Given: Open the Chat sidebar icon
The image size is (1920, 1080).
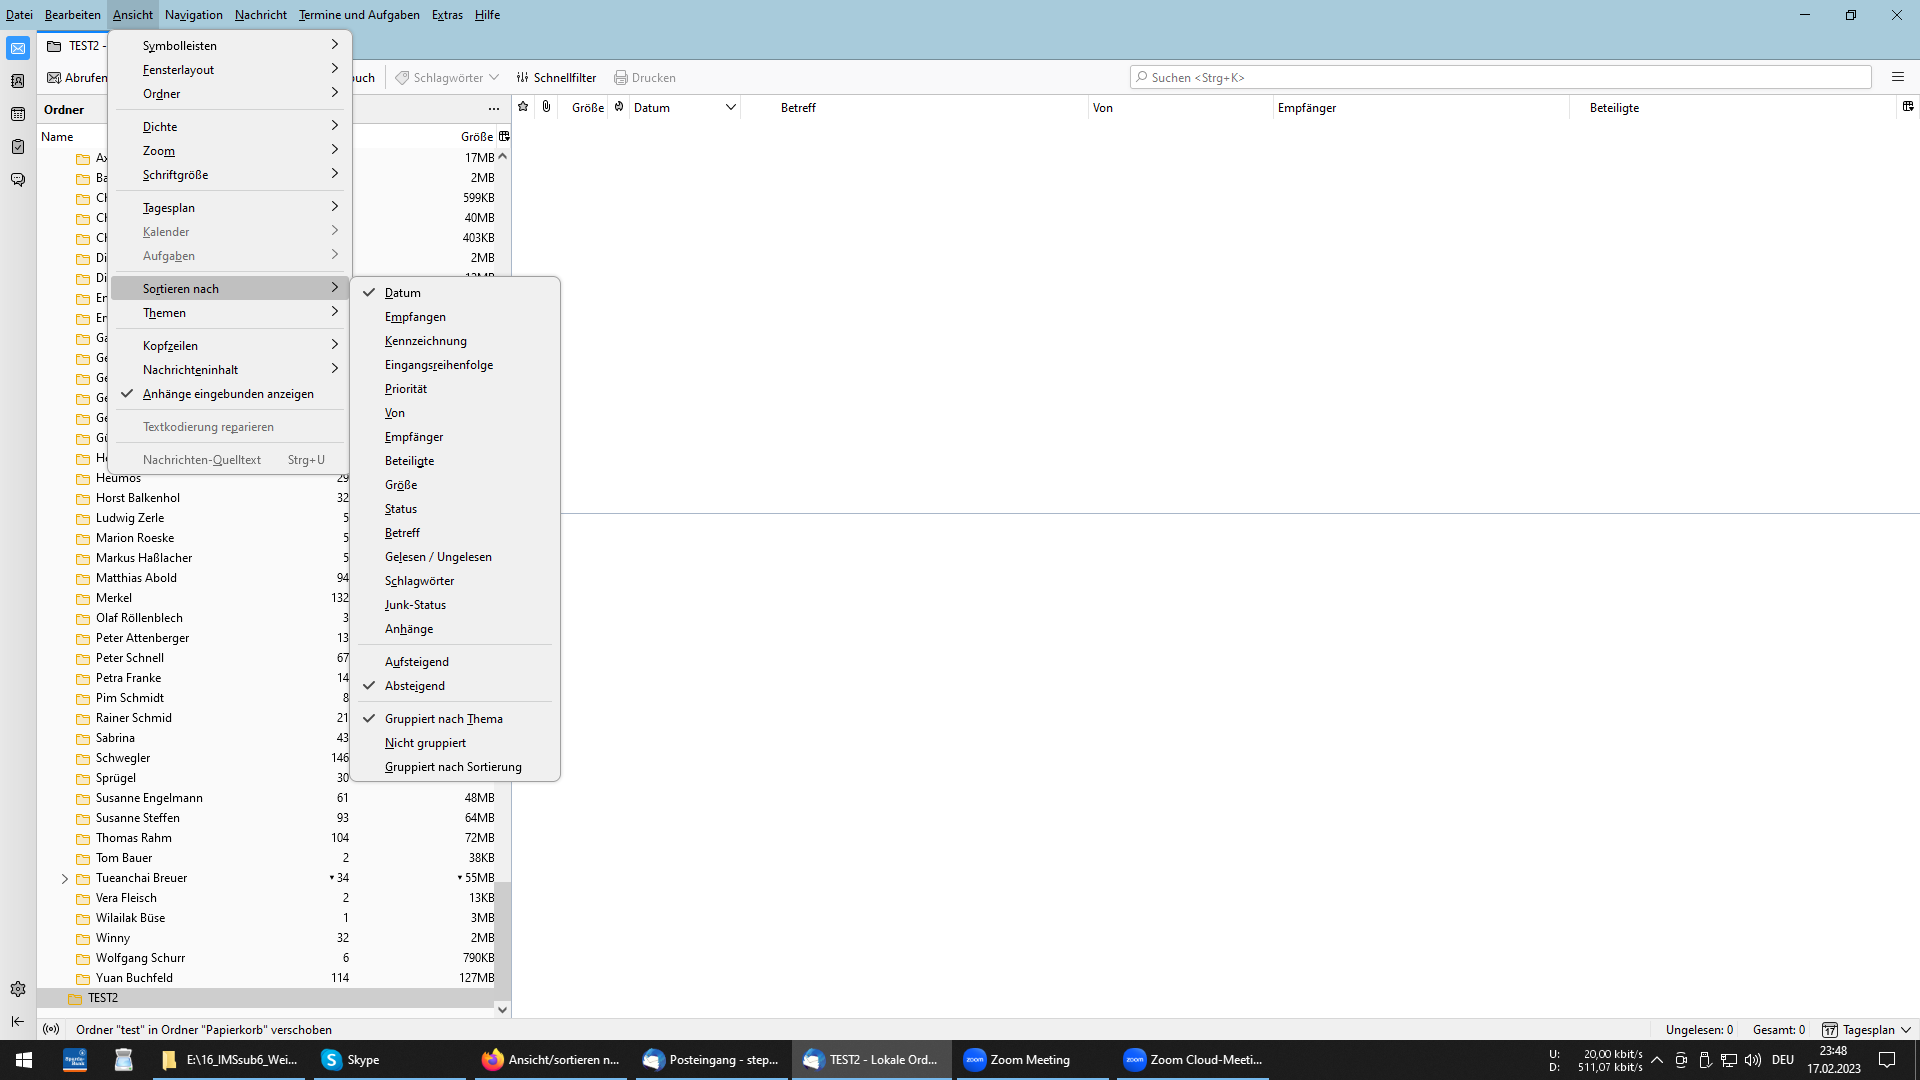Looking at the screenshot, I should coord(18,180).
